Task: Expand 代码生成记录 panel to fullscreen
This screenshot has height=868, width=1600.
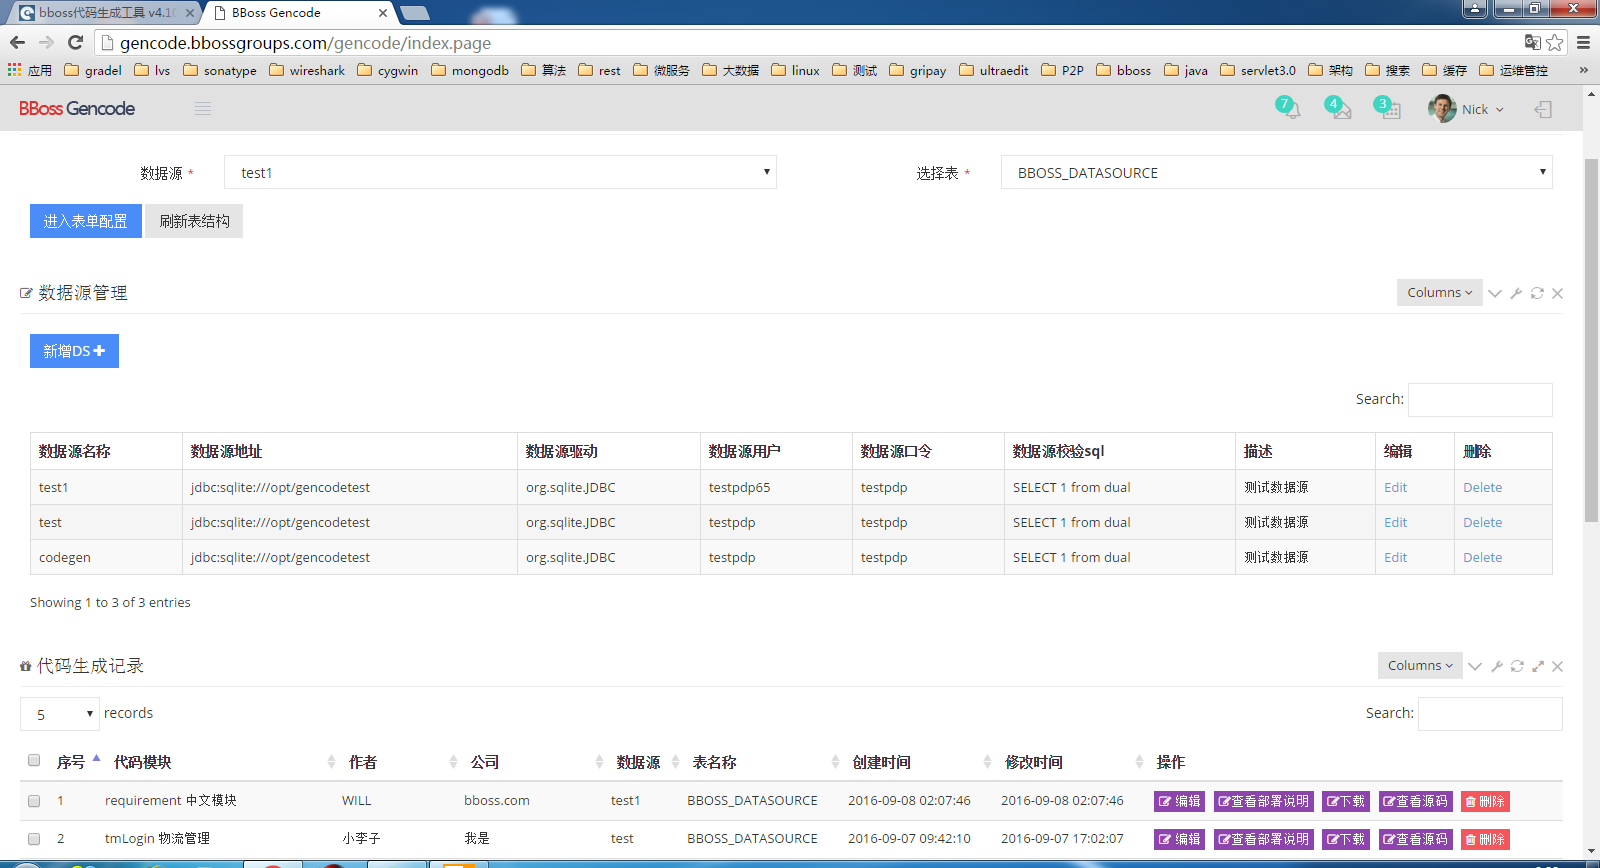Action: (1538, 666)
